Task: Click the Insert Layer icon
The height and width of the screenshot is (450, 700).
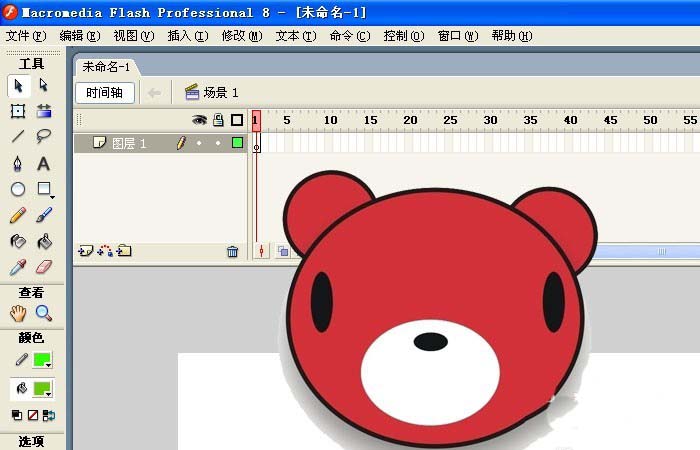Action: pyautogui.click(x=86, y=251)
